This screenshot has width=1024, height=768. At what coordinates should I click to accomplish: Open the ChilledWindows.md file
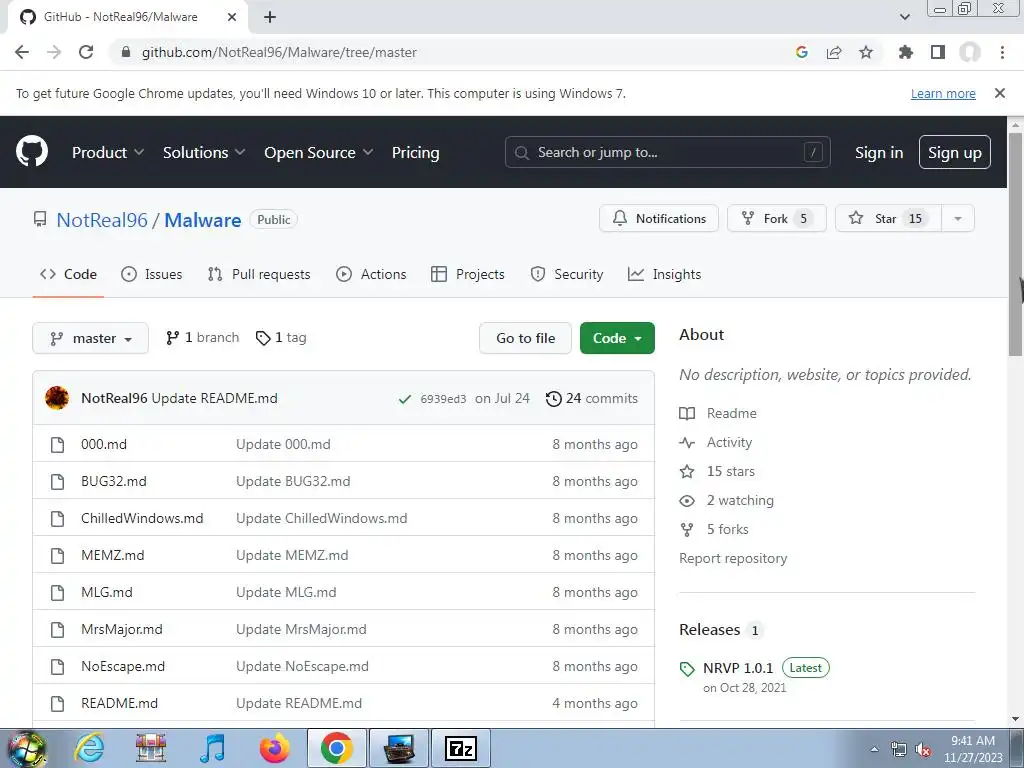(142, 519)
